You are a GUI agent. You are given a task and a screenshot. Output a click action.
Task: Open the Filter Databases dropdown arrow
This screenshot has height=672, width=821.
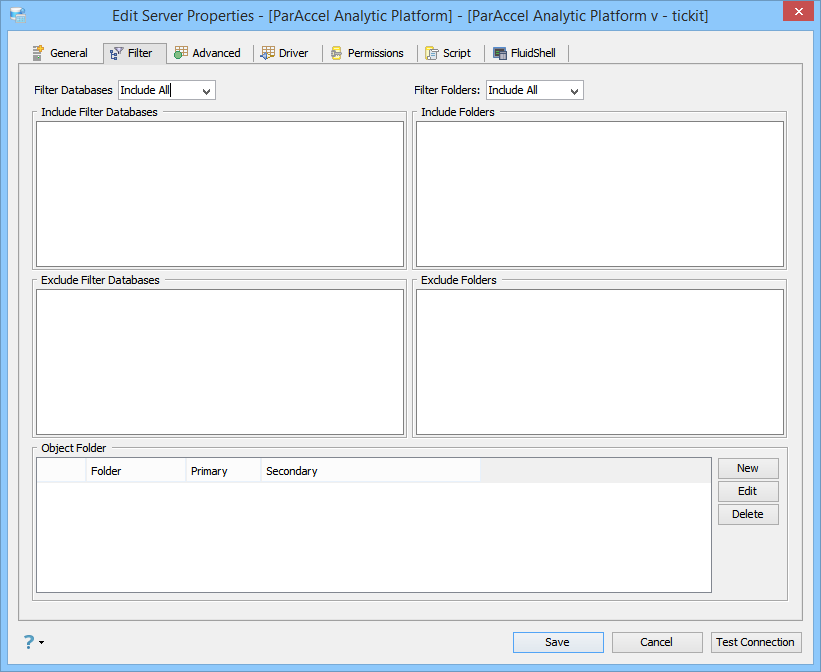pyautogui.click(x=206, y=91)
